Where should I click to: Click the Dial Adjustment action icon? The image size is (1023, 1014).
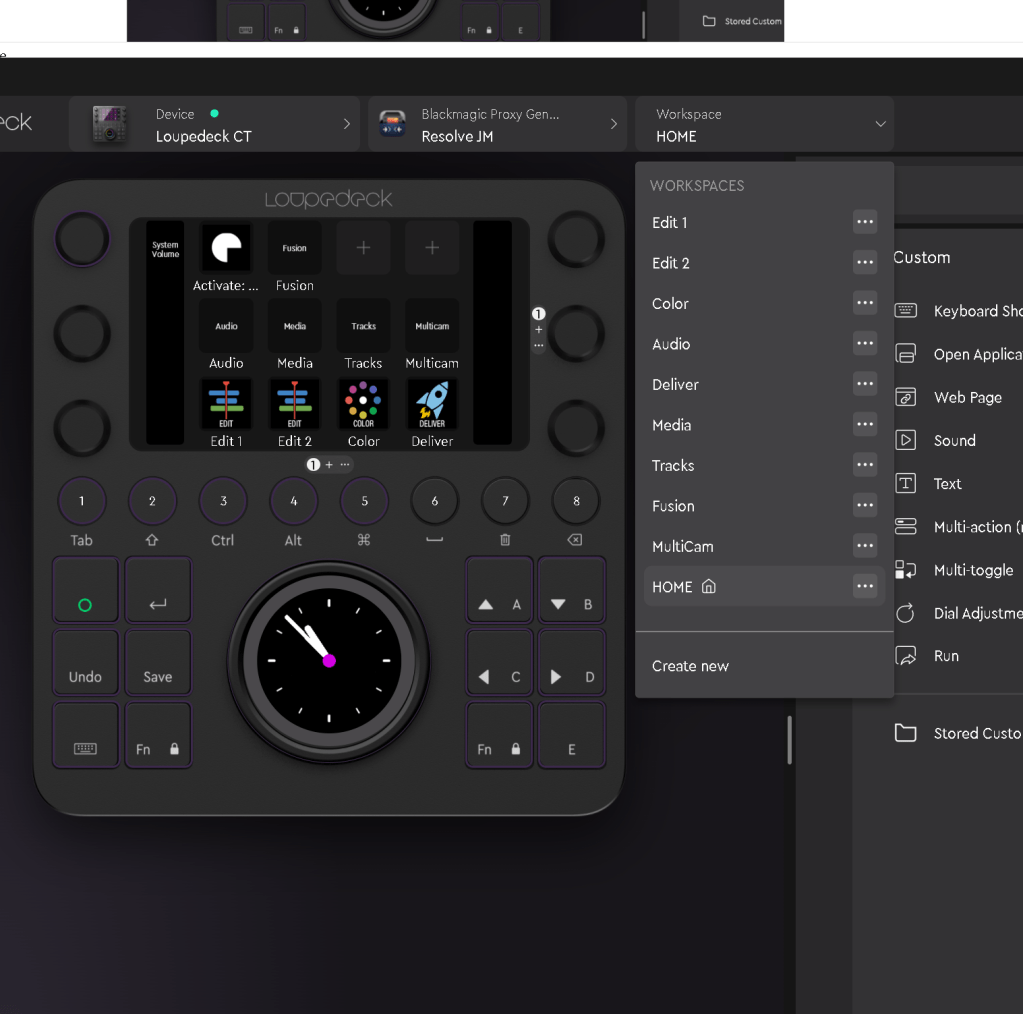pyautogui.click(x=905, y=613)
